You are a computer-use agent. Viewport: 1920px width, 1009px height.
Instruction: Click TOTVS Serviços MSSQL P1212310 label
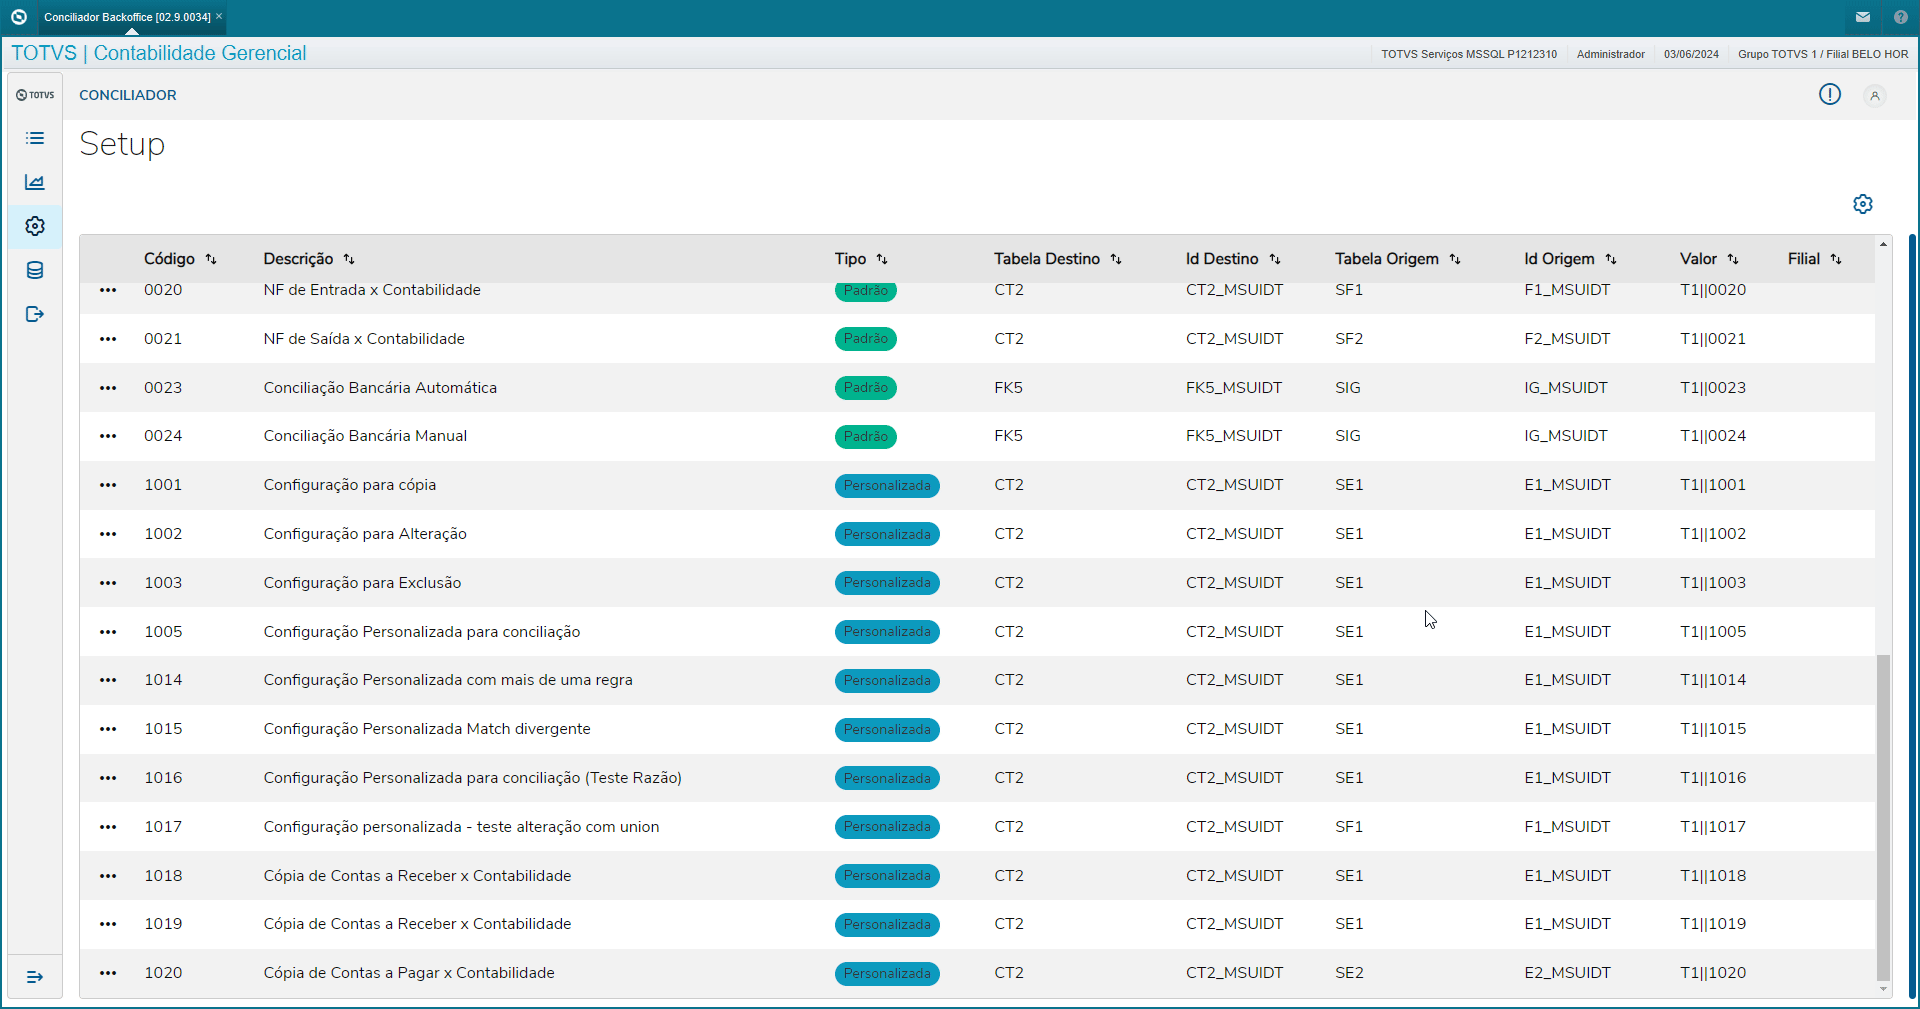click(1469, 54)
